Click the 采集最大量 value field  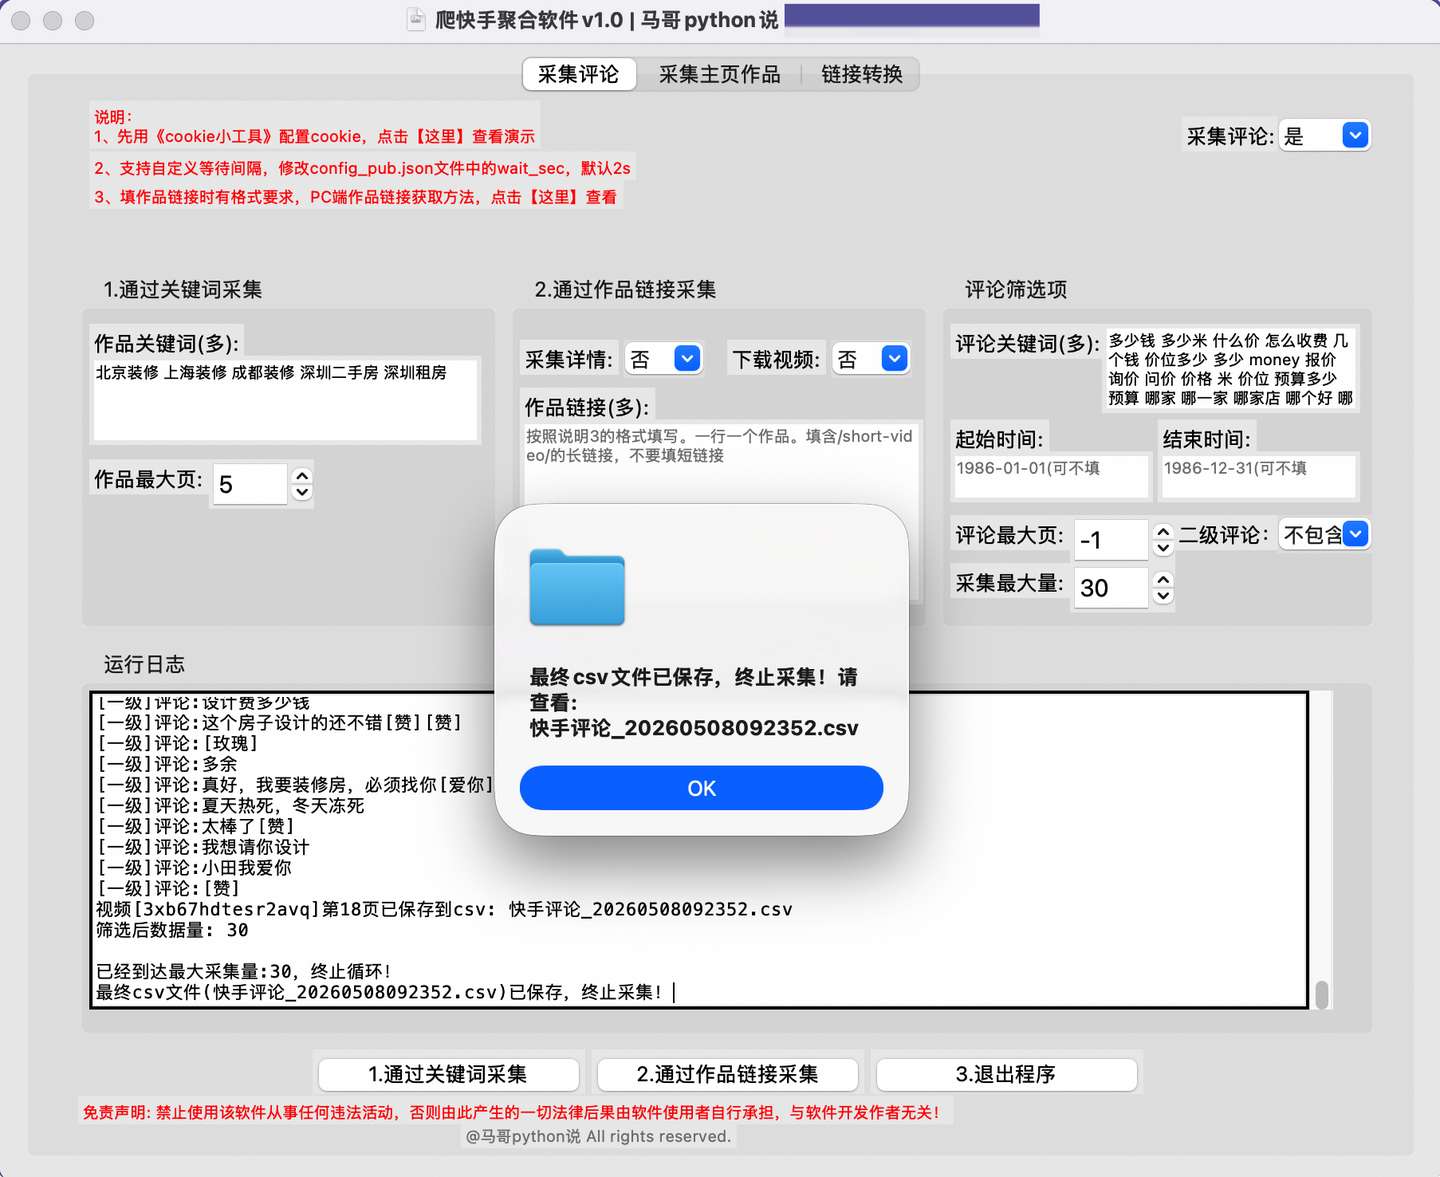[1111, 588]
